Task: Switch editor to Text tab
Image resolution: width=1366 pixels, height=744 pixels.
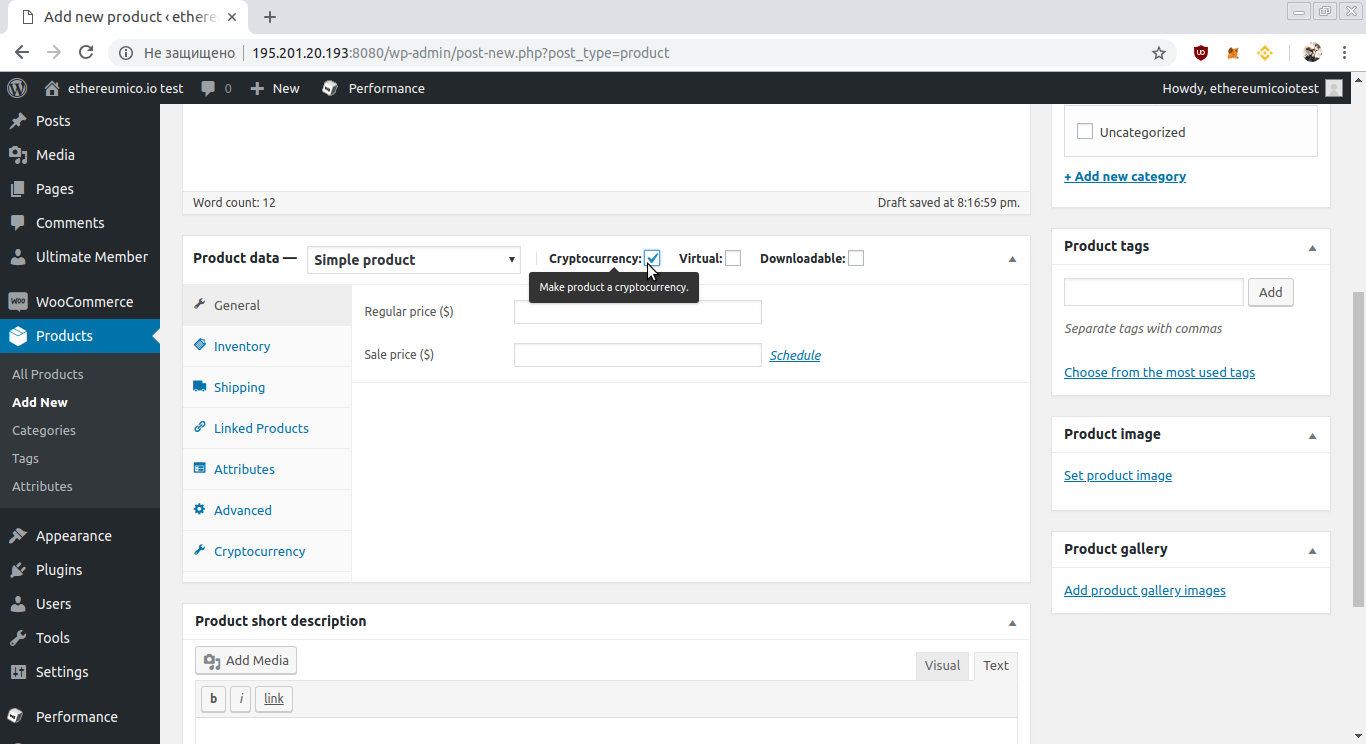Action: click(x=996, y=666)
